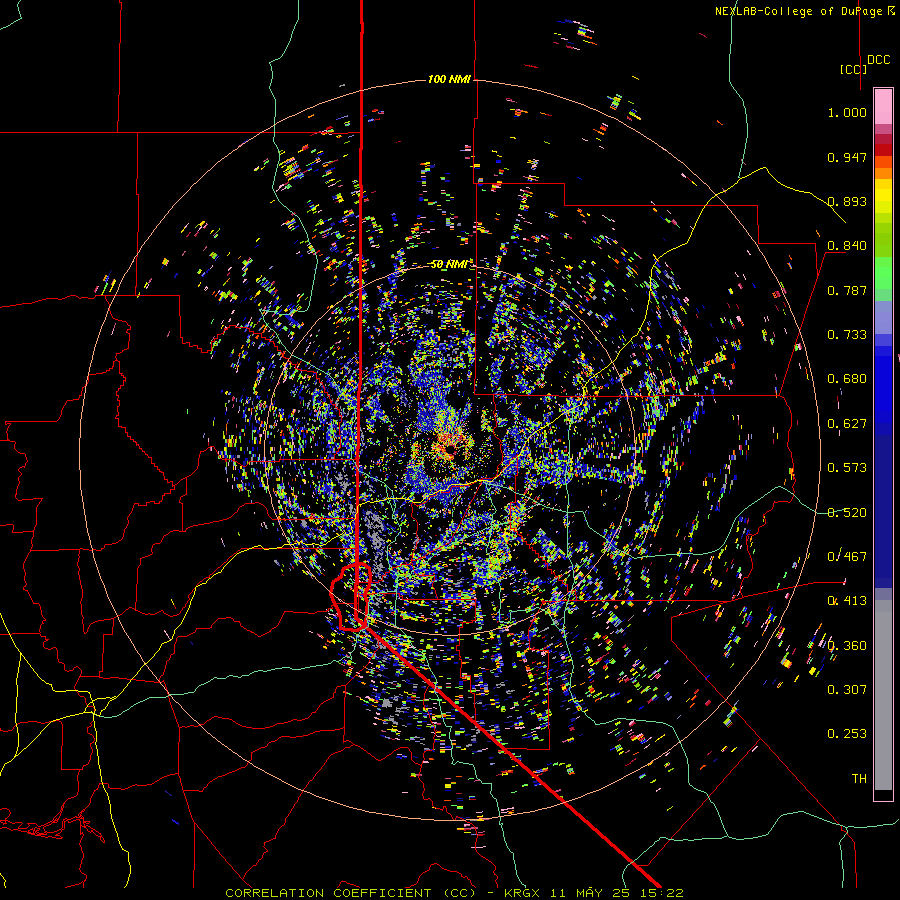Click the 0.467 color scale value
The width and height of the screenshot is (900, 900).
click(x=847, y=557)
